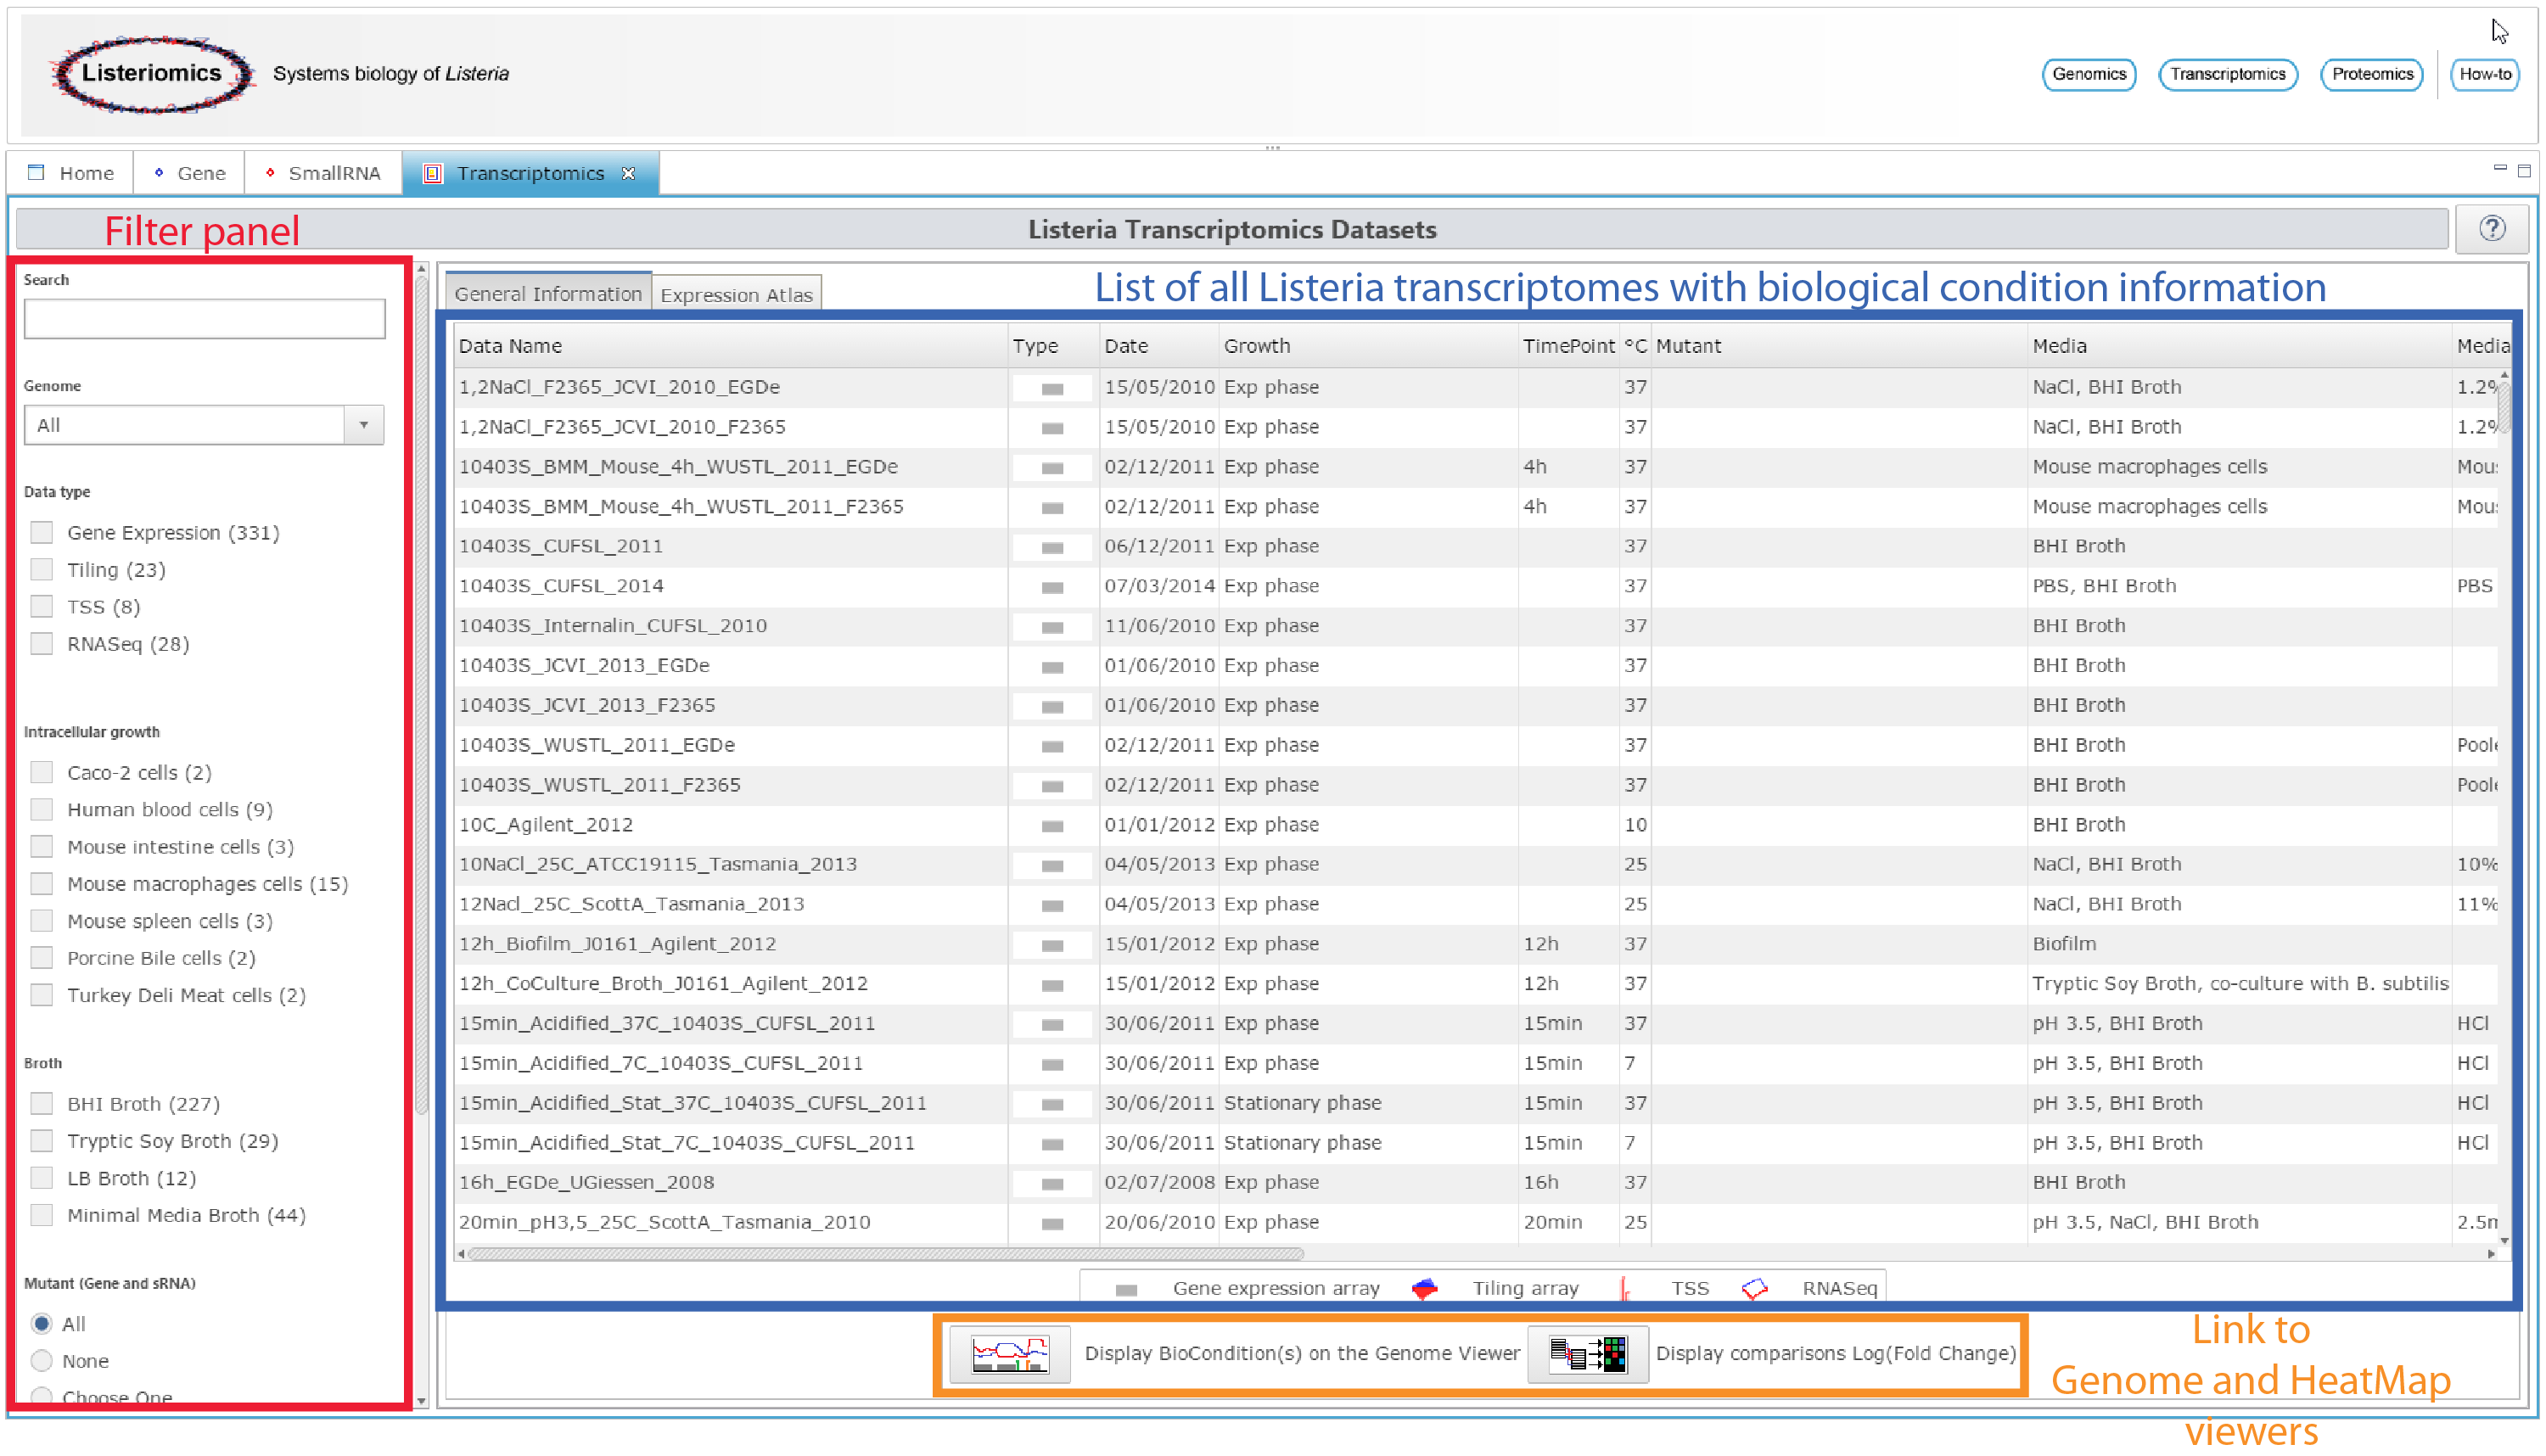Check the BHI Broth (227) filter

pos(42,1104)
